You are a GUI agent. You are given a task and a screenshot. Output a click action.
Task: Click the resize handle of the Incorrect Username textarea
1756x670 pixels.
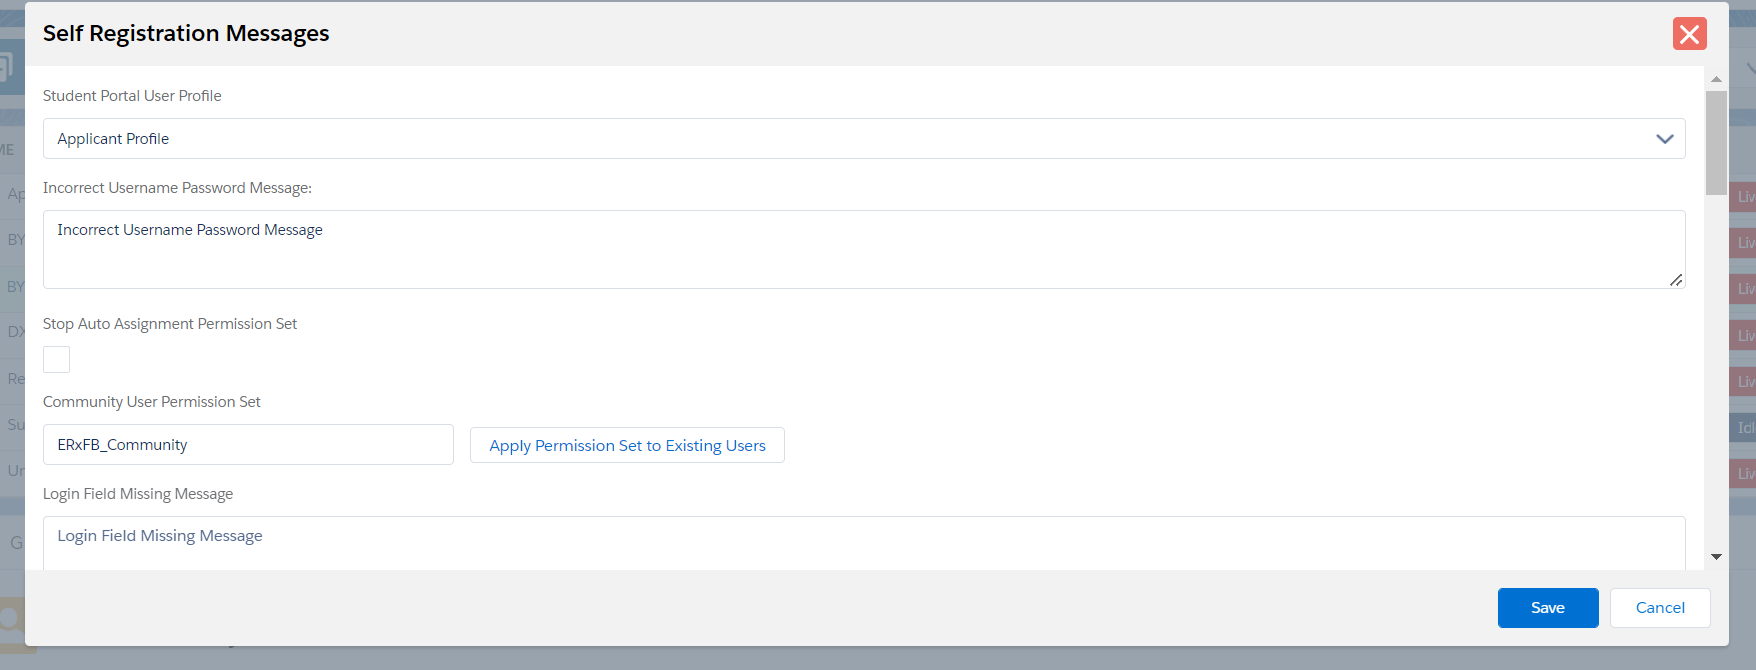tap(1676, 280)
